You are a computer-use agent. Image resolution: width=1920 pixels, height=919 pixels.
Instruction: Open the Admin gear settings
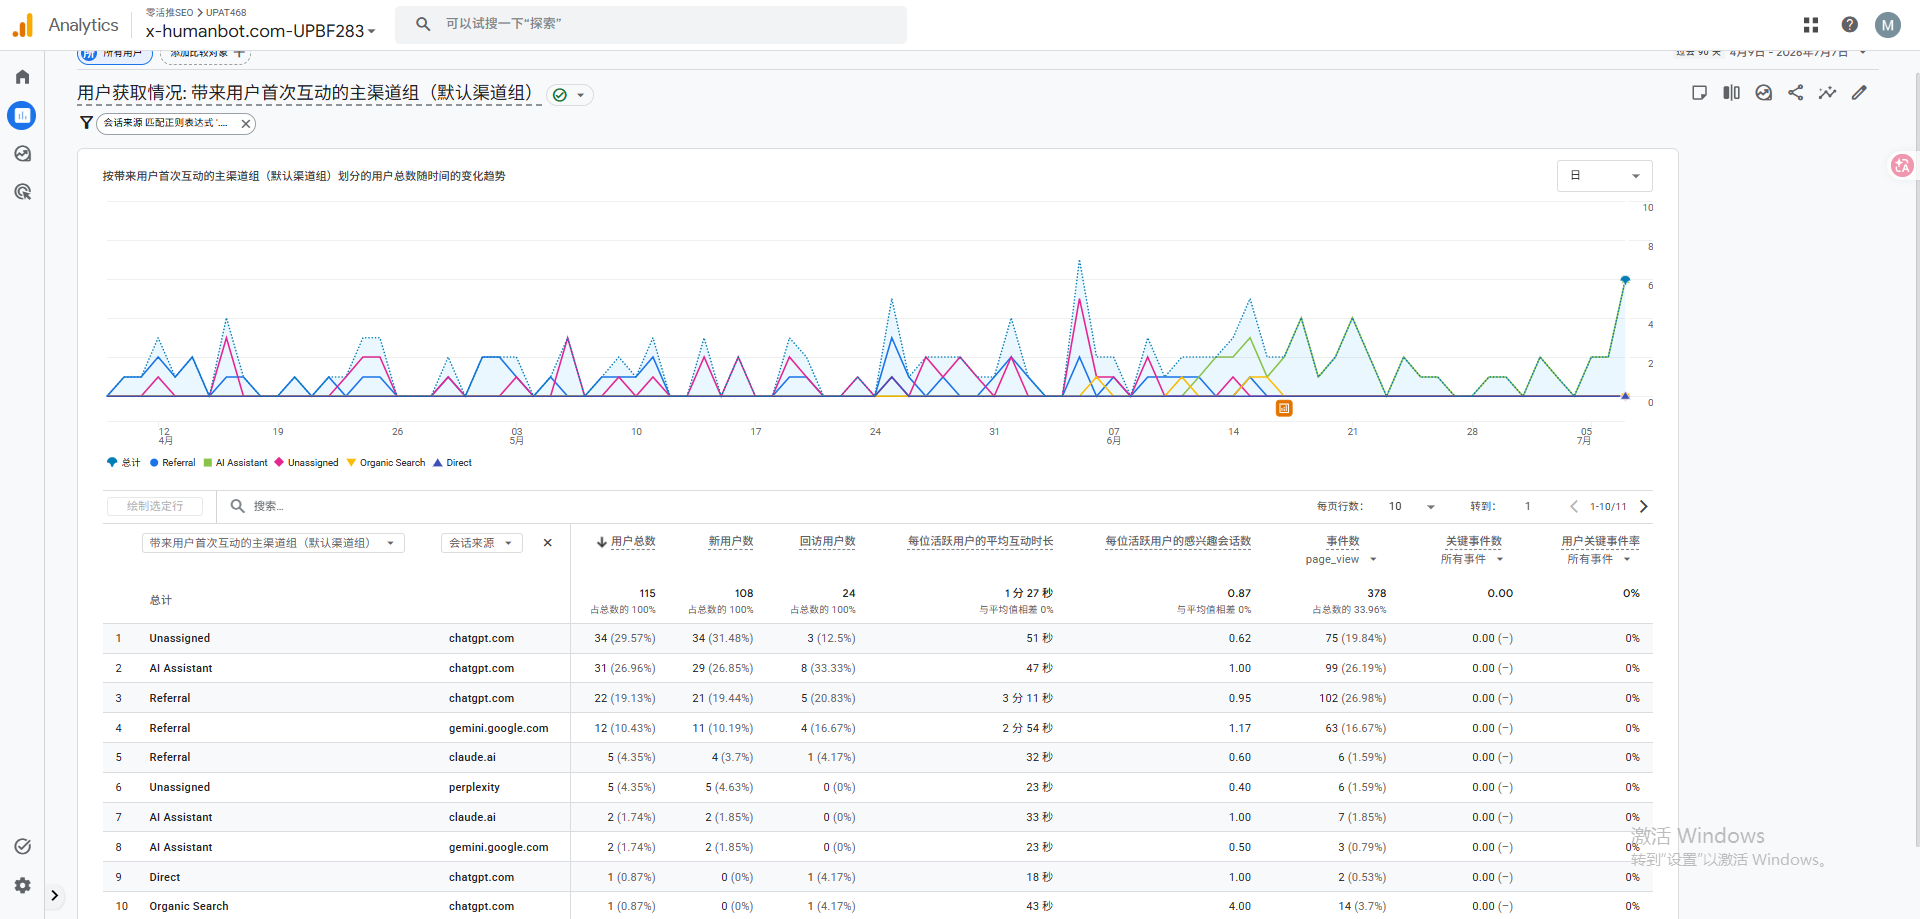pos(22,885)
